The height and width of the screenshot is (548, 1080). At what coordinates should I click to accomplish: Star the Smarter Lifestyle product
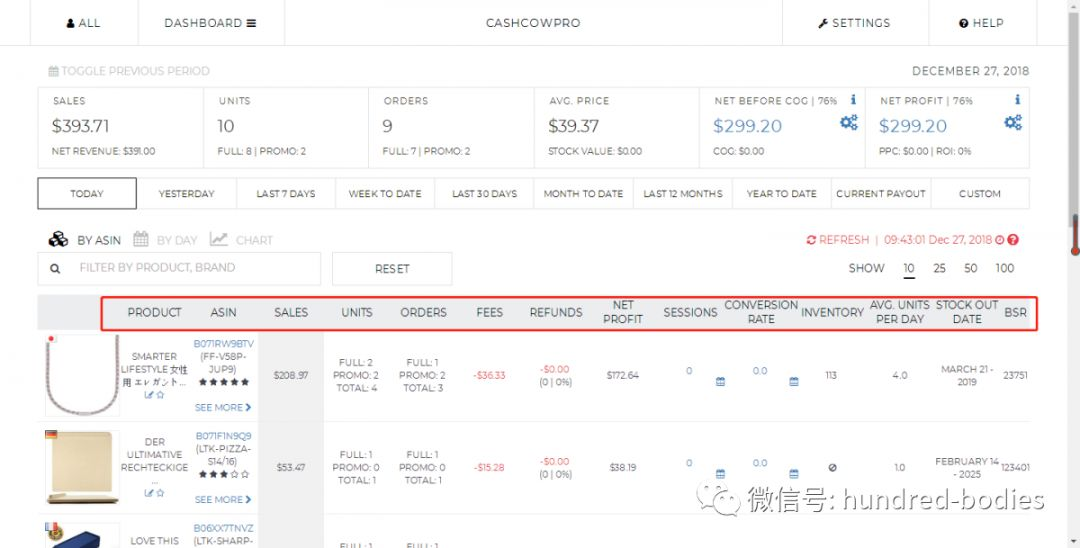(x=160, y=395)
